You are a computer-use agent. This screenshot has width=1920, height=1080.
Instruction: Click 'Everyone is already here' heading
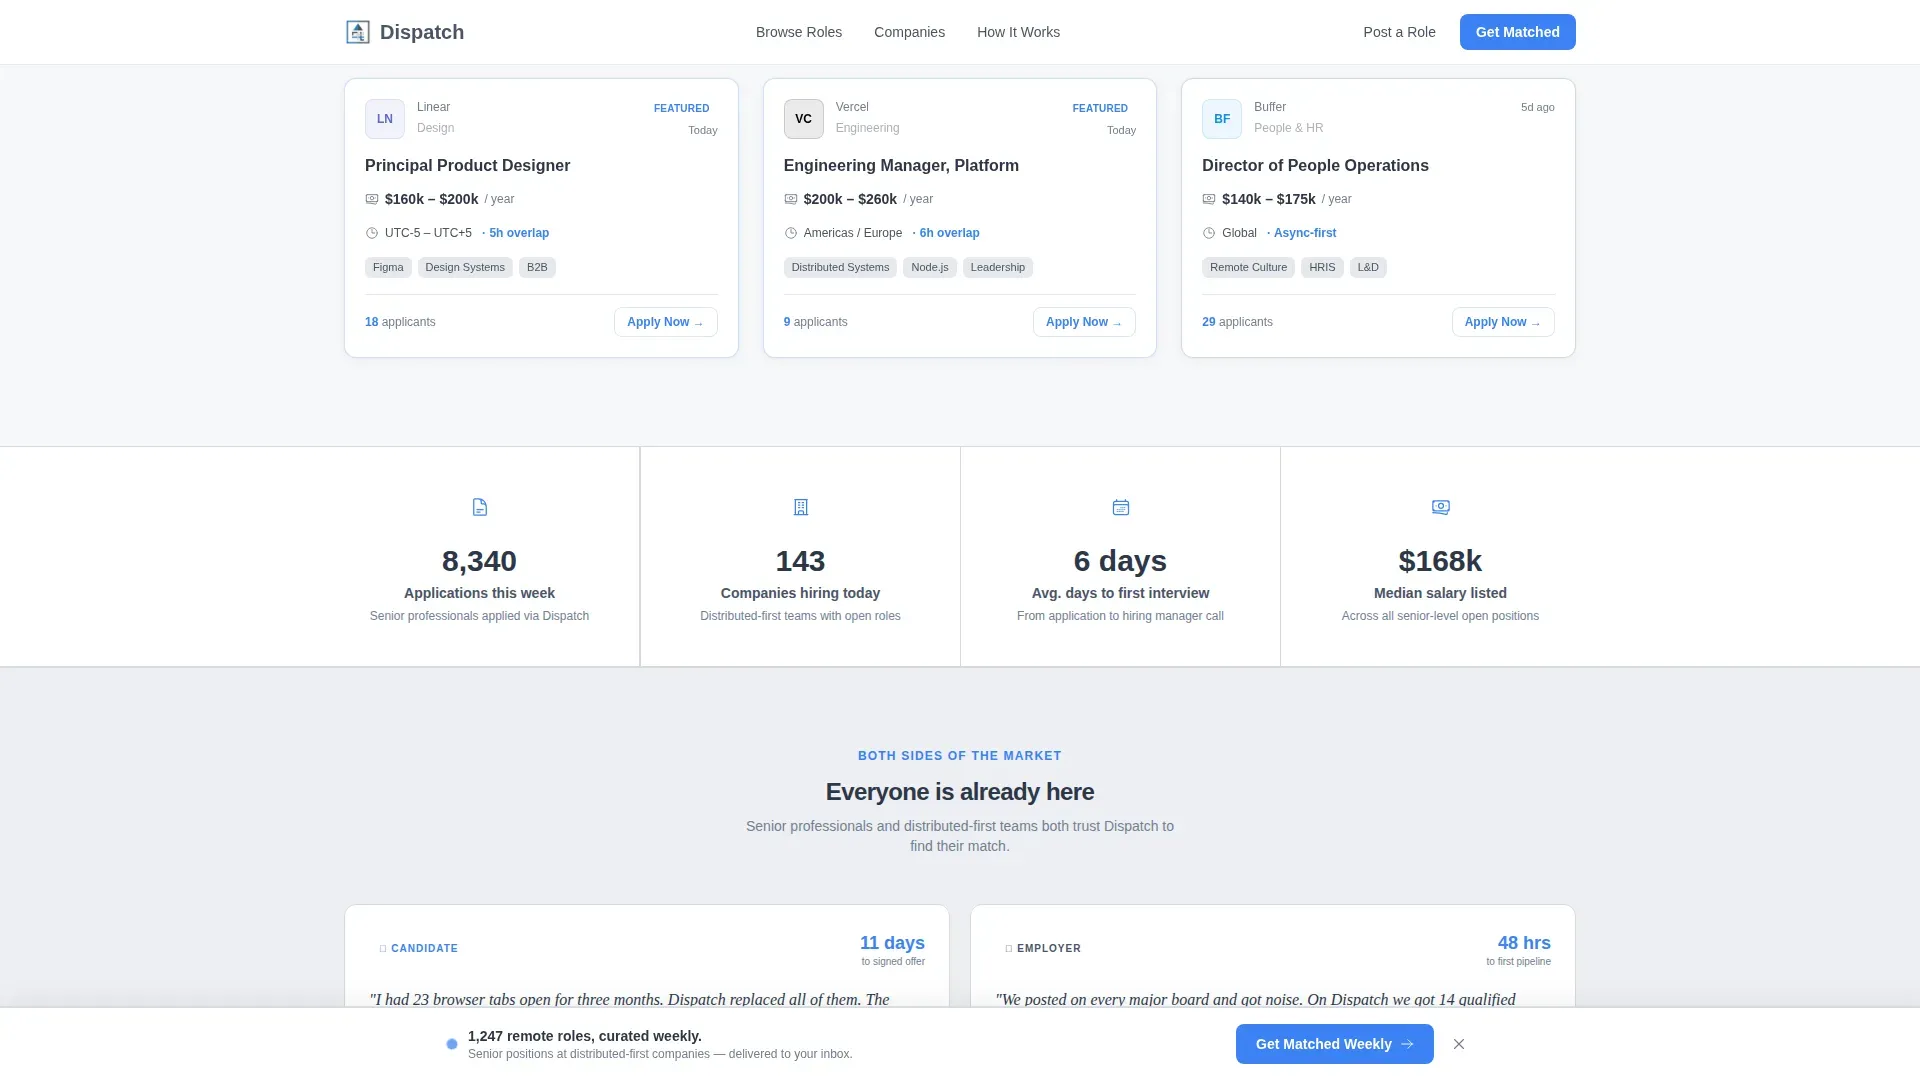tap(960, 792)
